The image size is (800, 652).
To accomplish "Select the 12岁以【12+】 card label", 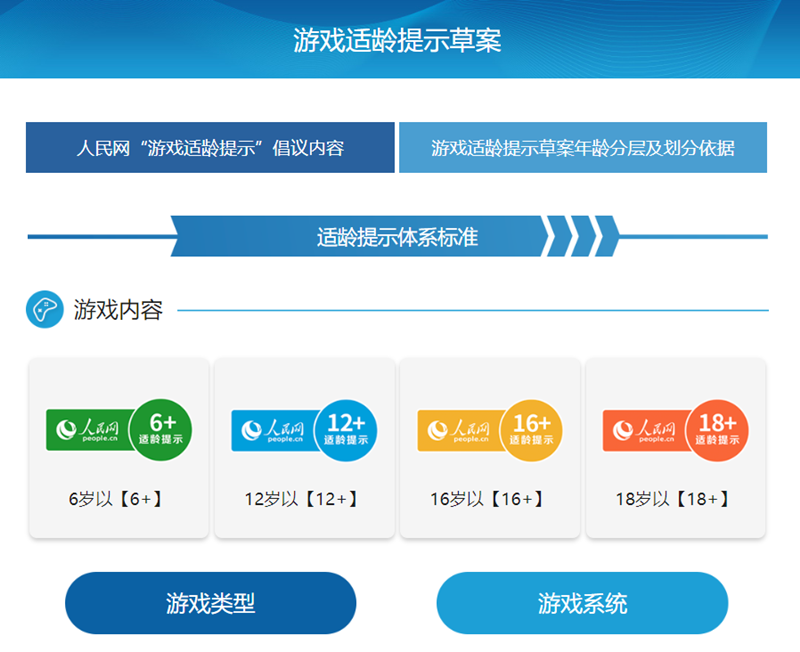I will (304, 498).
